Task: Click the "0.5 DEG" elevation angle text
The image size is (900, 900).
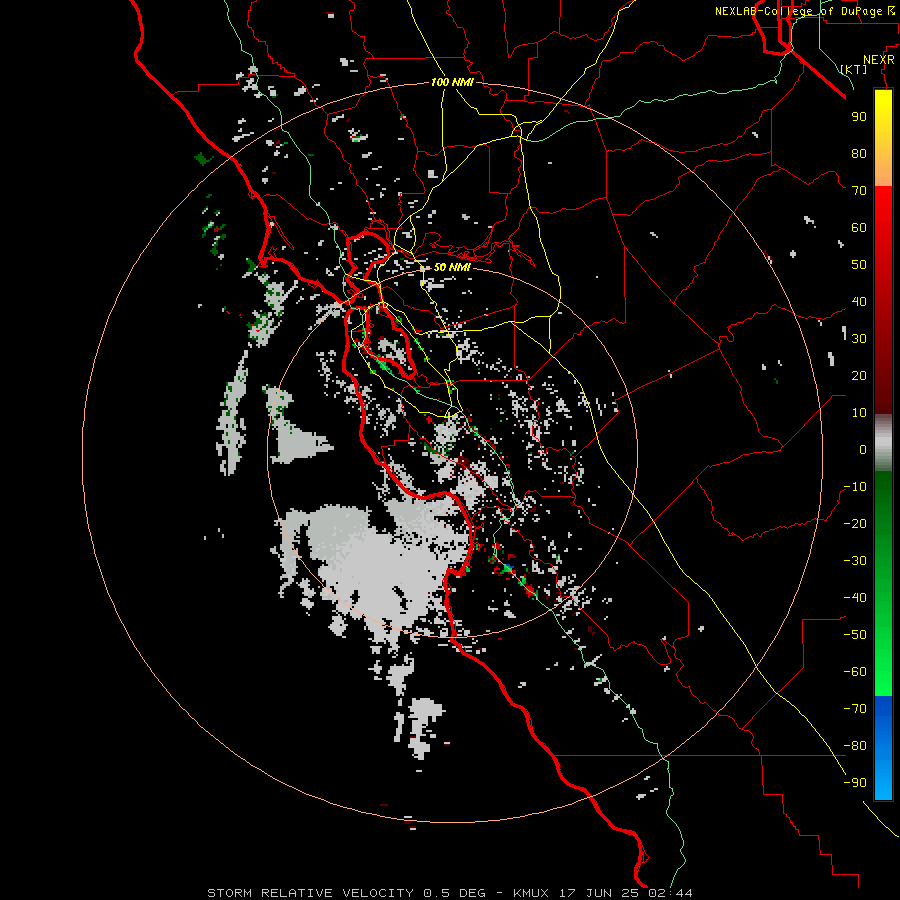Action: pyautogui.click(x=454, y=893)
